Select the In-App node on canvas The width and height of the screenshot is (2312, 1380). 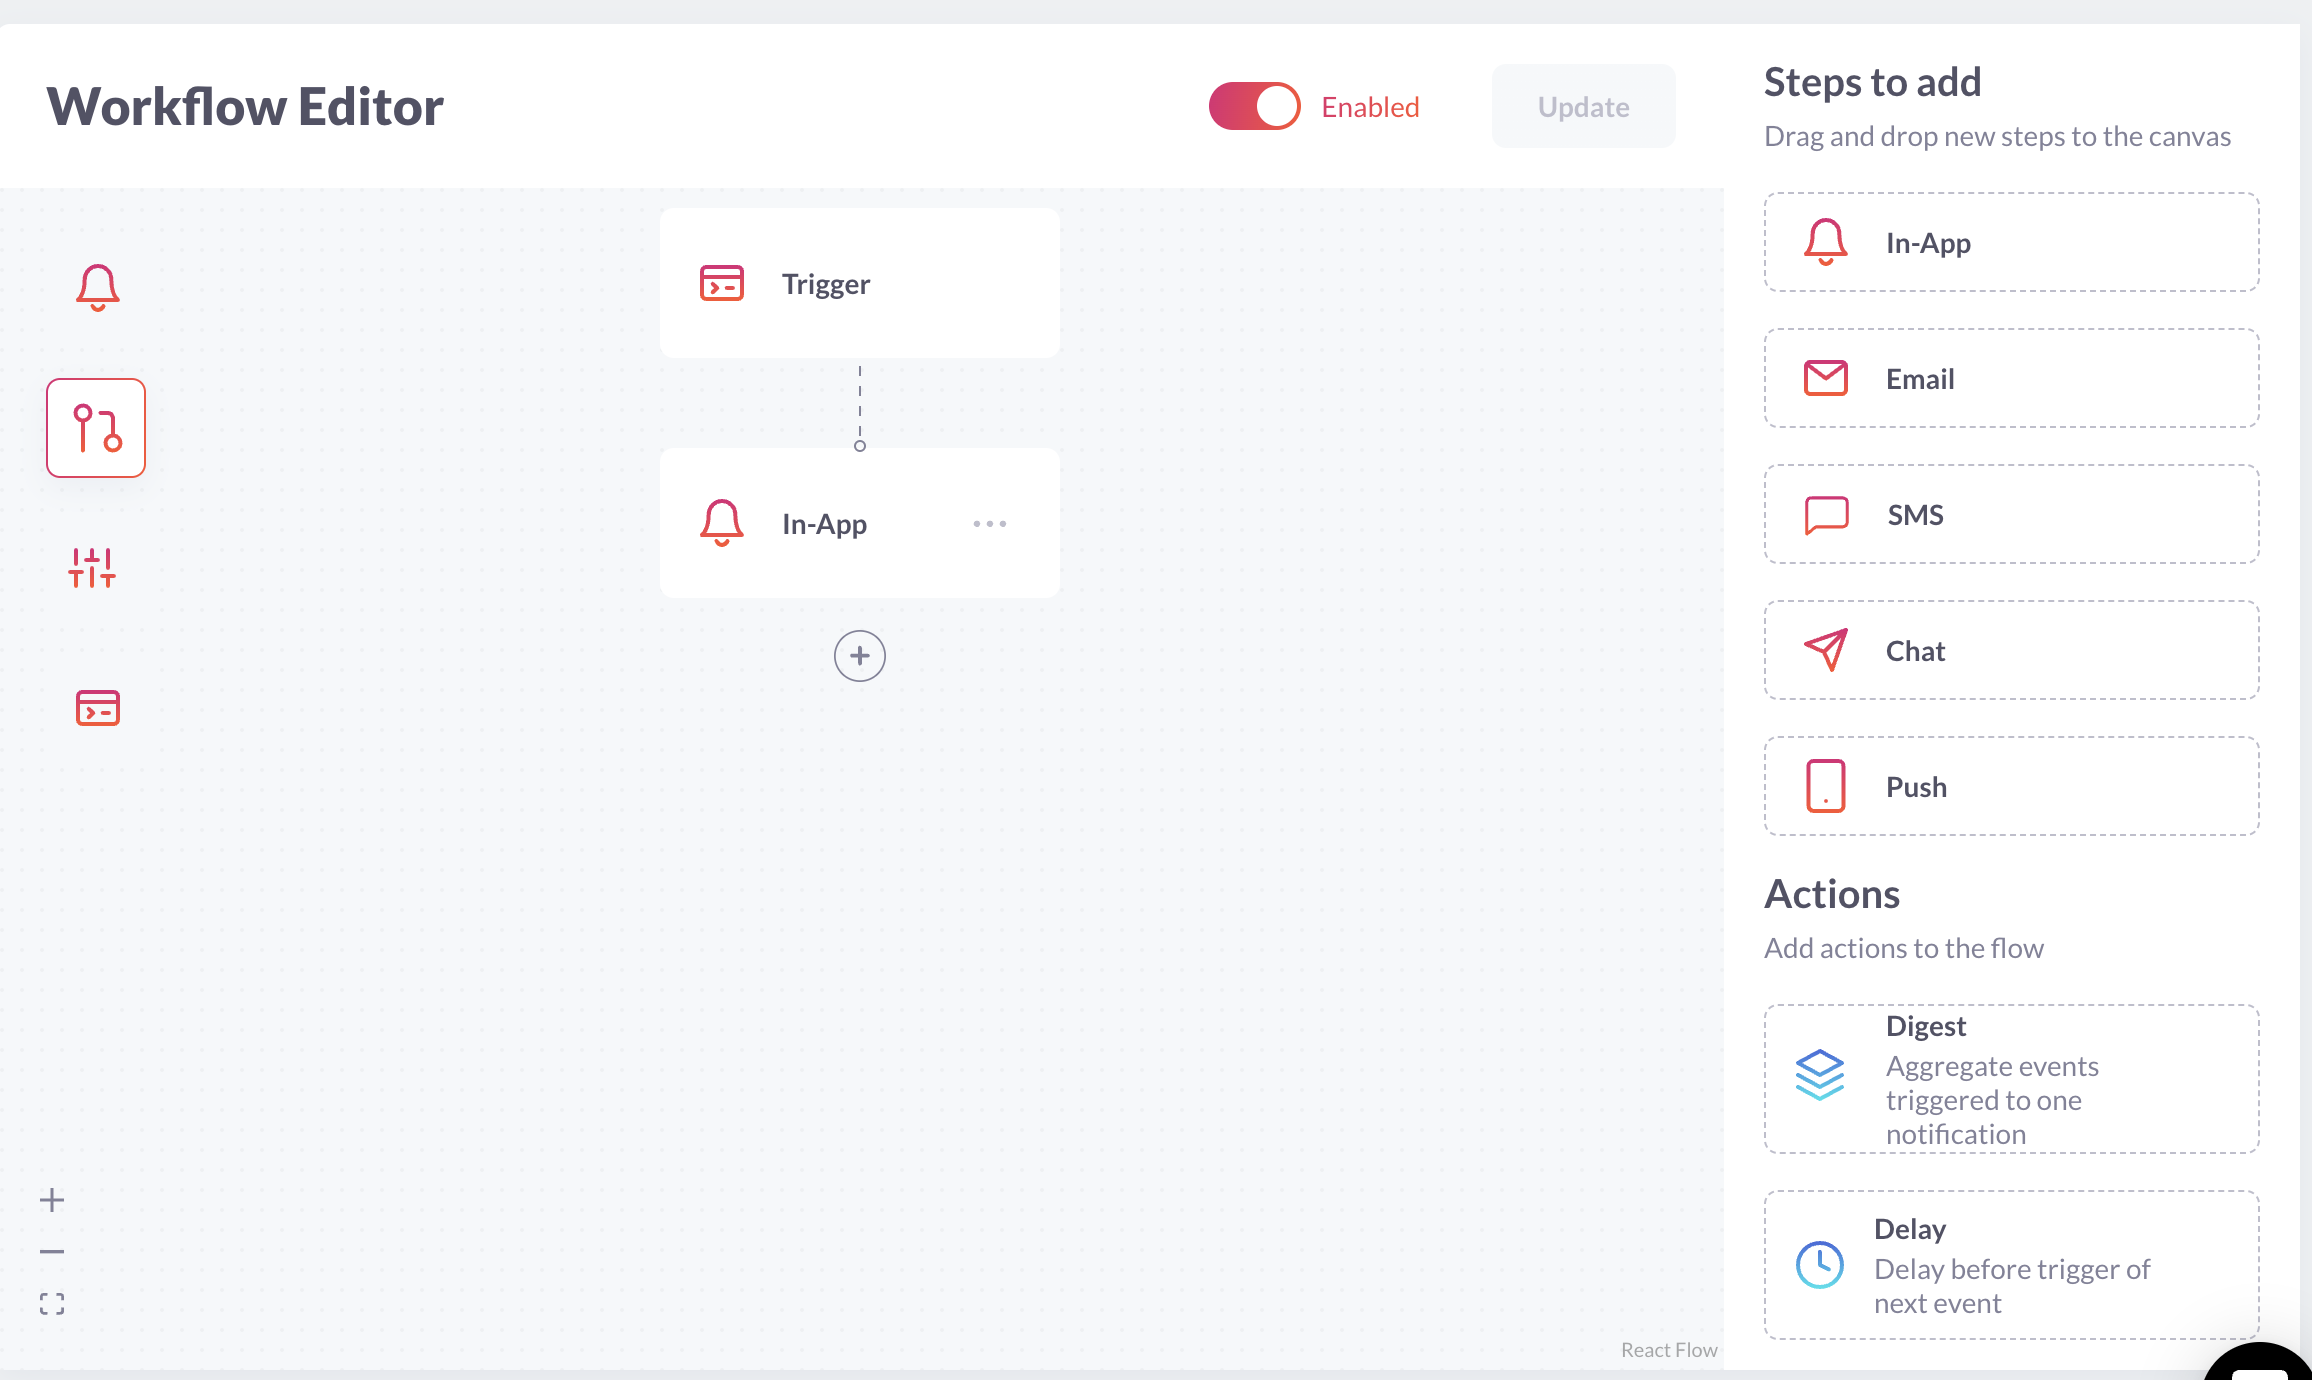pyautogui.click(x=824, y=524)
